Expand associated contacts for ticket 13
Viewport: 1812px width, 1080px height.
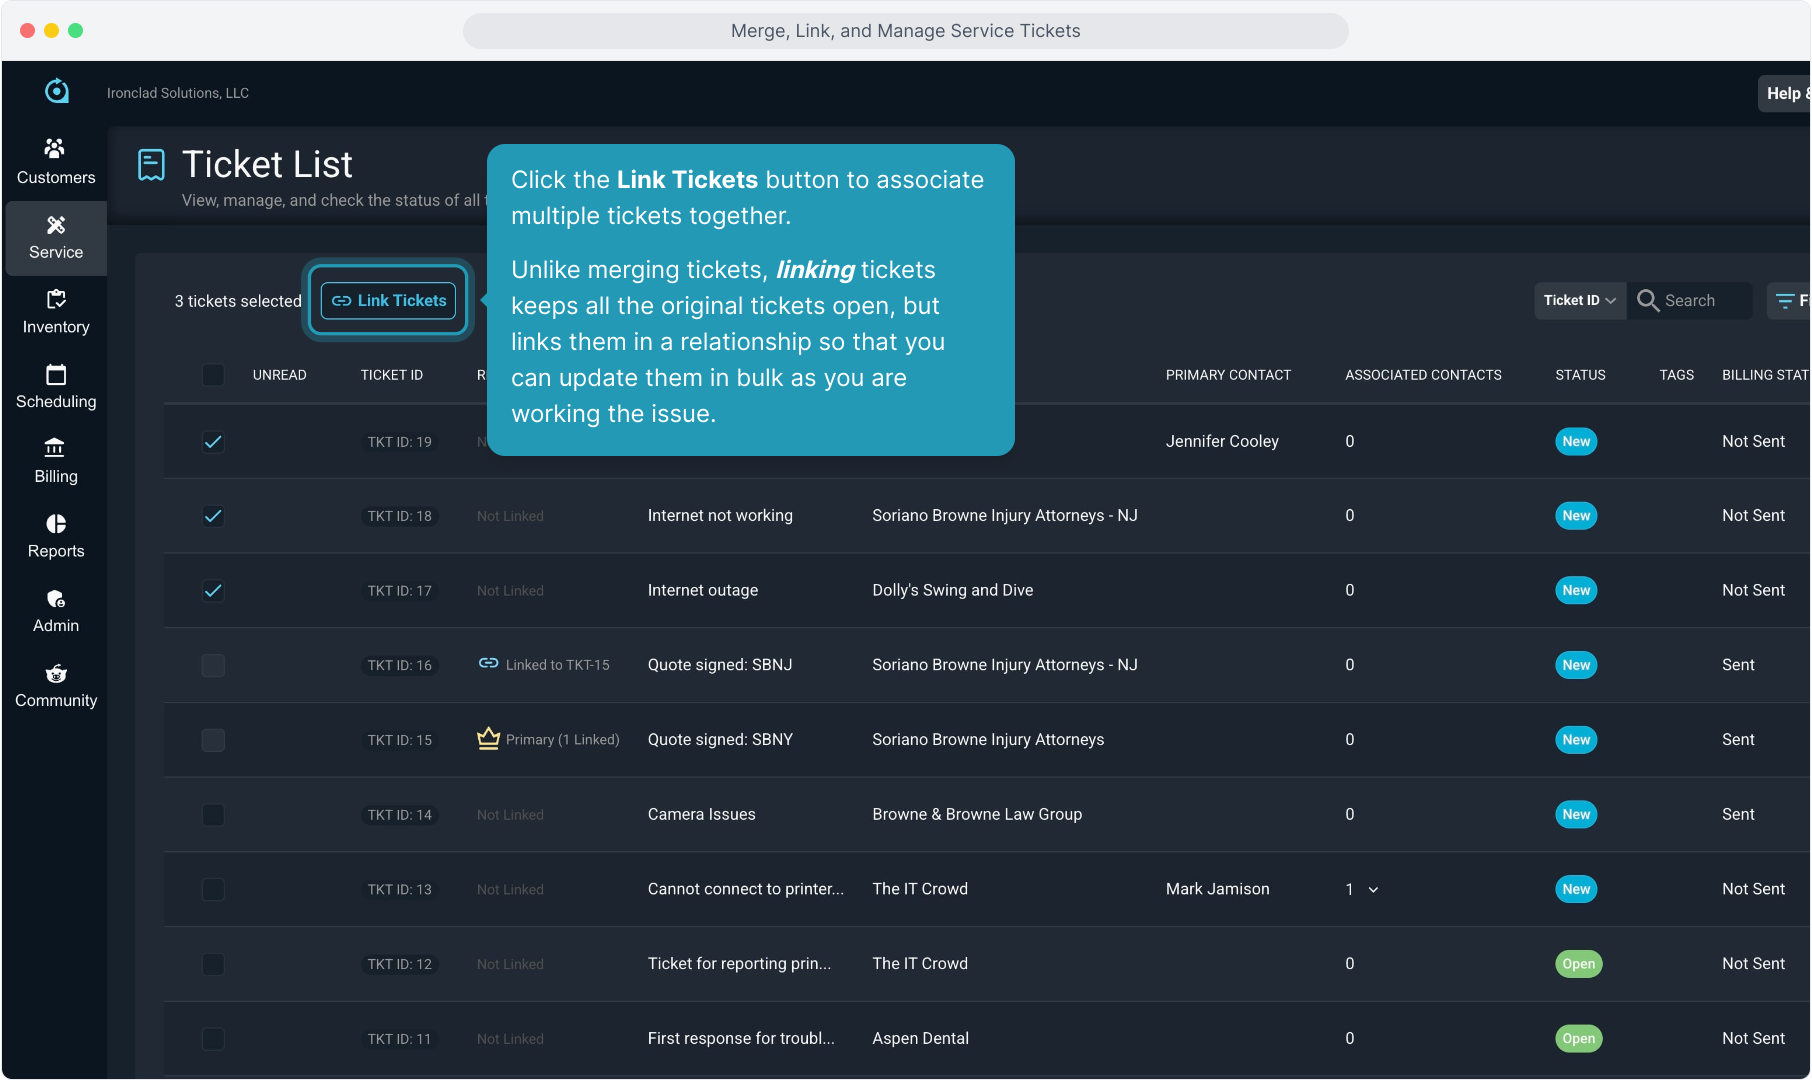pyautogui.click(x=1373, y=890)
